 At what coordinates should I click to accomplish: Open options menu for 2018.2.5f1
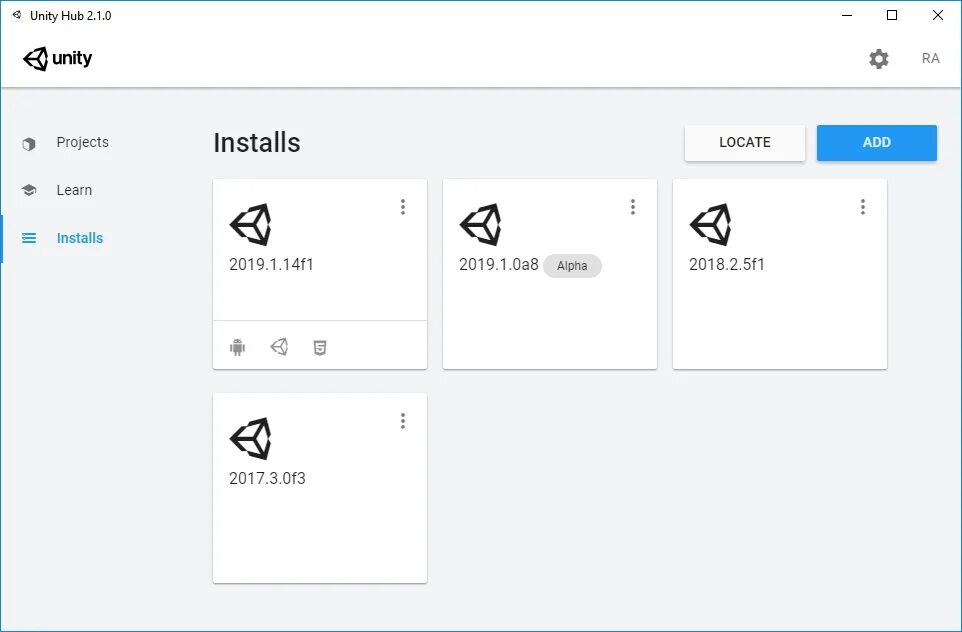pos(863,207)
